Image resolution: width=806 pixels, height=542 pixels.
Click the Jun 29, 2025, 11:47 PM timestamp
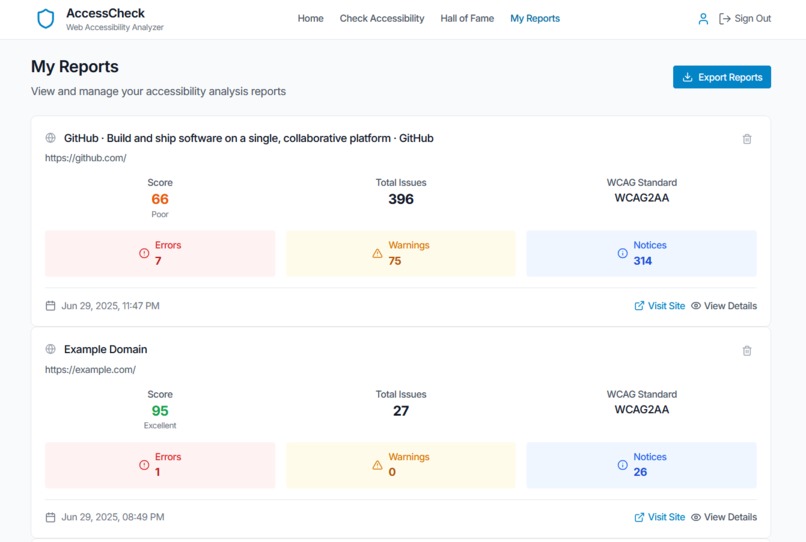[111, 306]
